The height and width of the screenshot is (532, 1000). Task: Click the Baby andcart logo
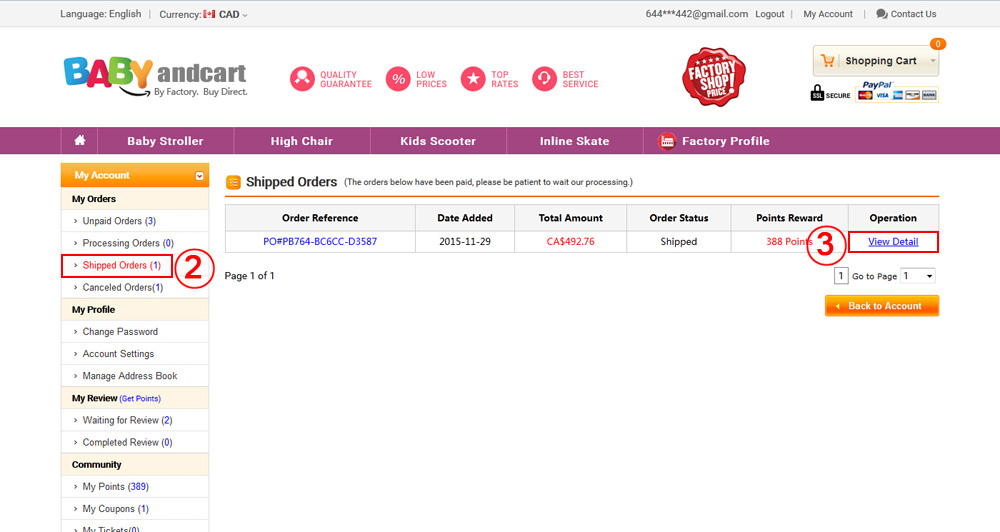click(155, 77)
